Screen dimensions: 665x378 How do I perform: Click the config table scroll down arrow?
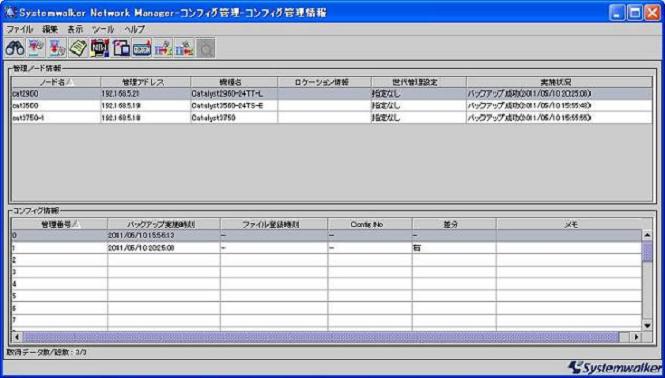point(647,325)
